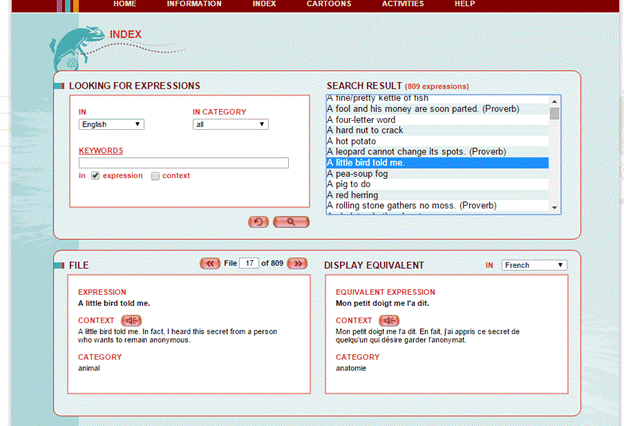The width and height of the screenshot is (624, 426).
Task: Go to previous file with double-left arrow
Action: [210, 264]
